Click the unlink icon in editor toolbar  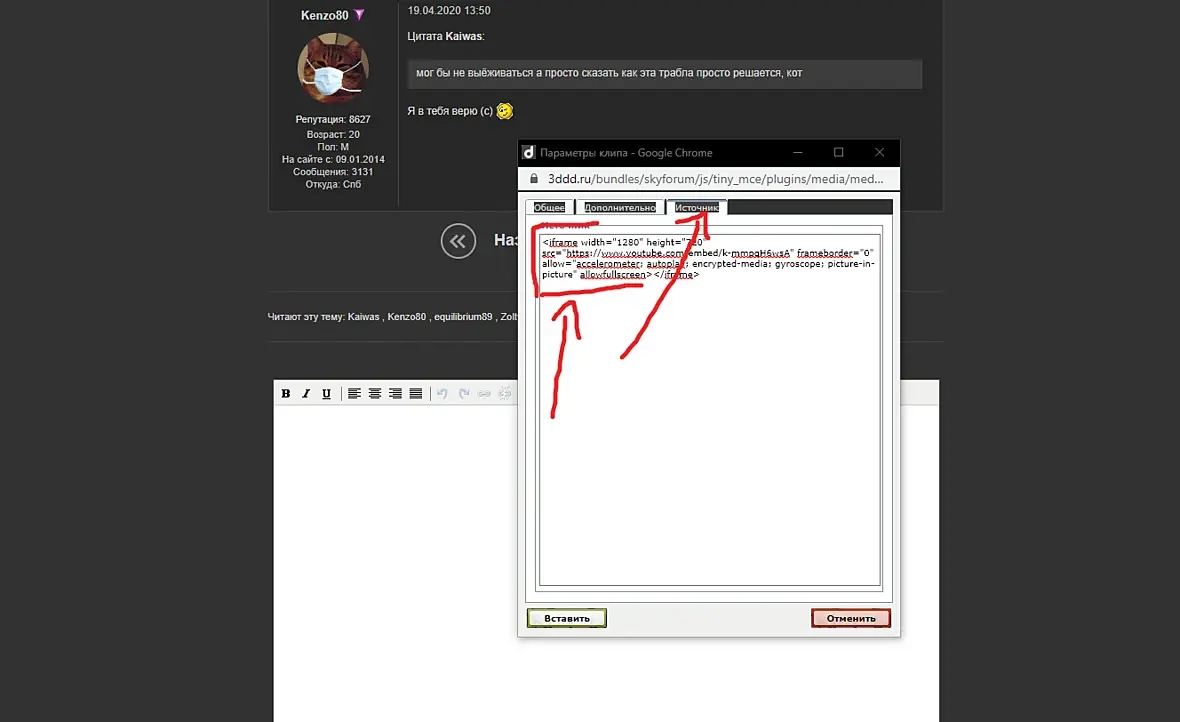click(x=505, y=393)
